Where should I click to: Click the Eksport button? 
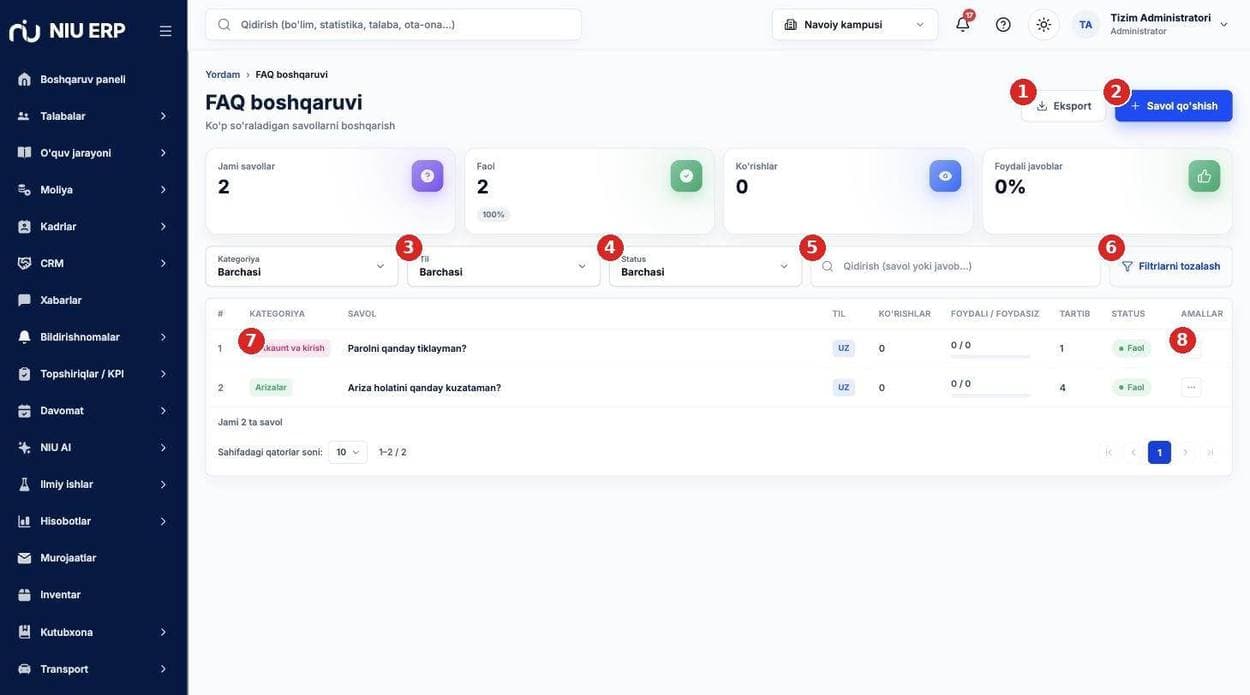click(1063, 106)
